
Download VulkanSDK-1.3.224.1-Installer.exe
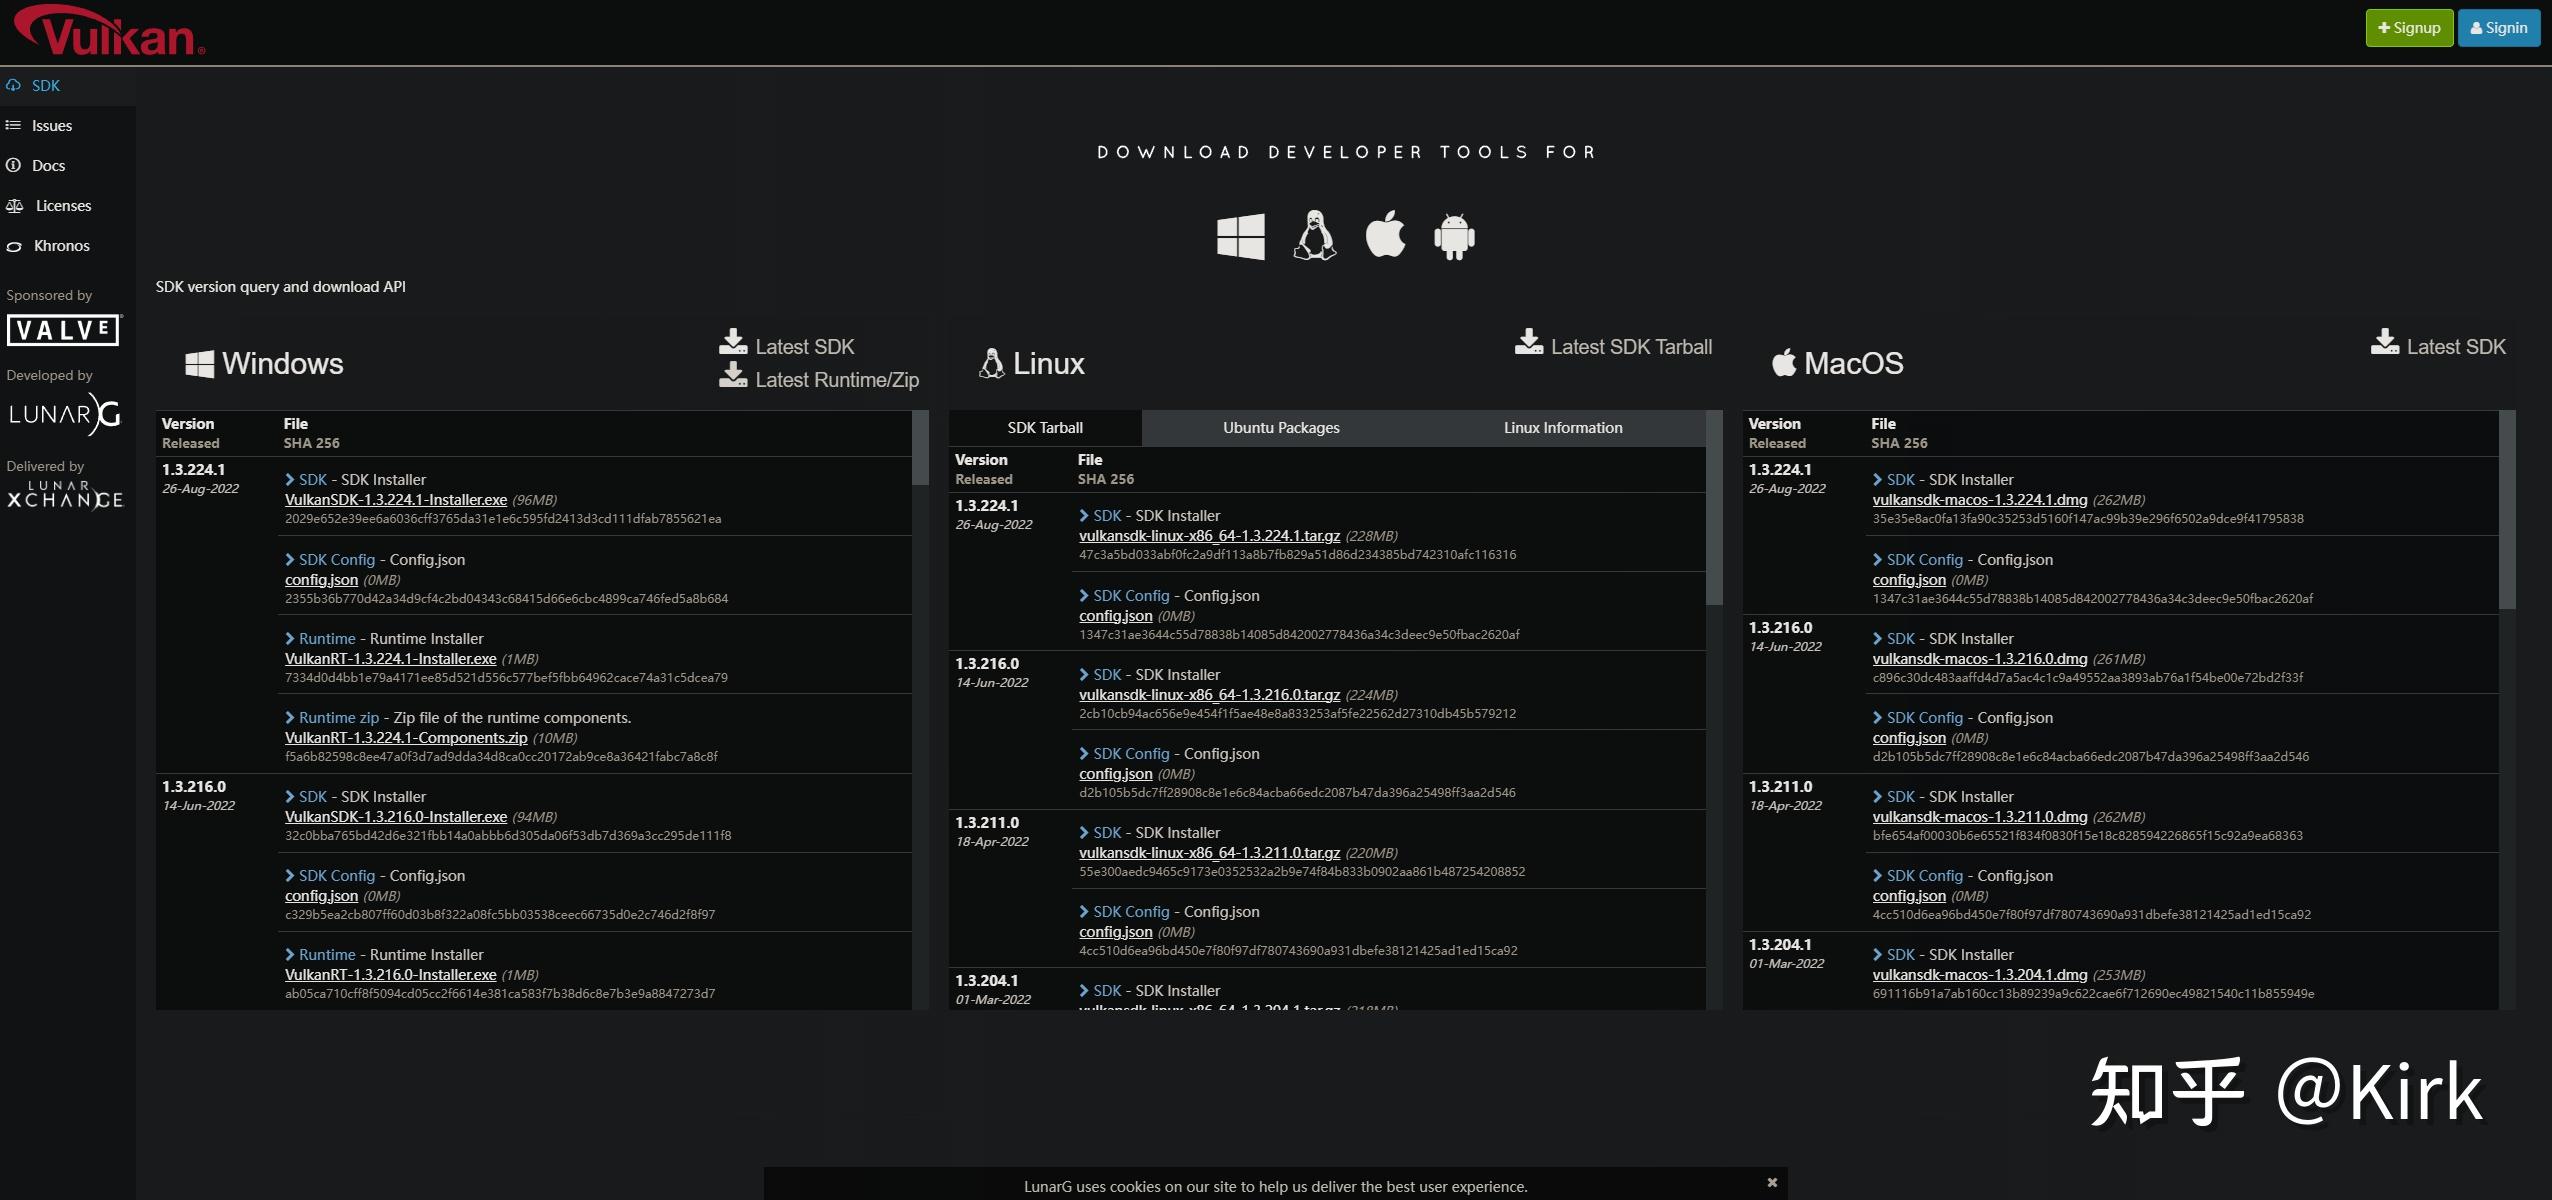click(396, 500)
